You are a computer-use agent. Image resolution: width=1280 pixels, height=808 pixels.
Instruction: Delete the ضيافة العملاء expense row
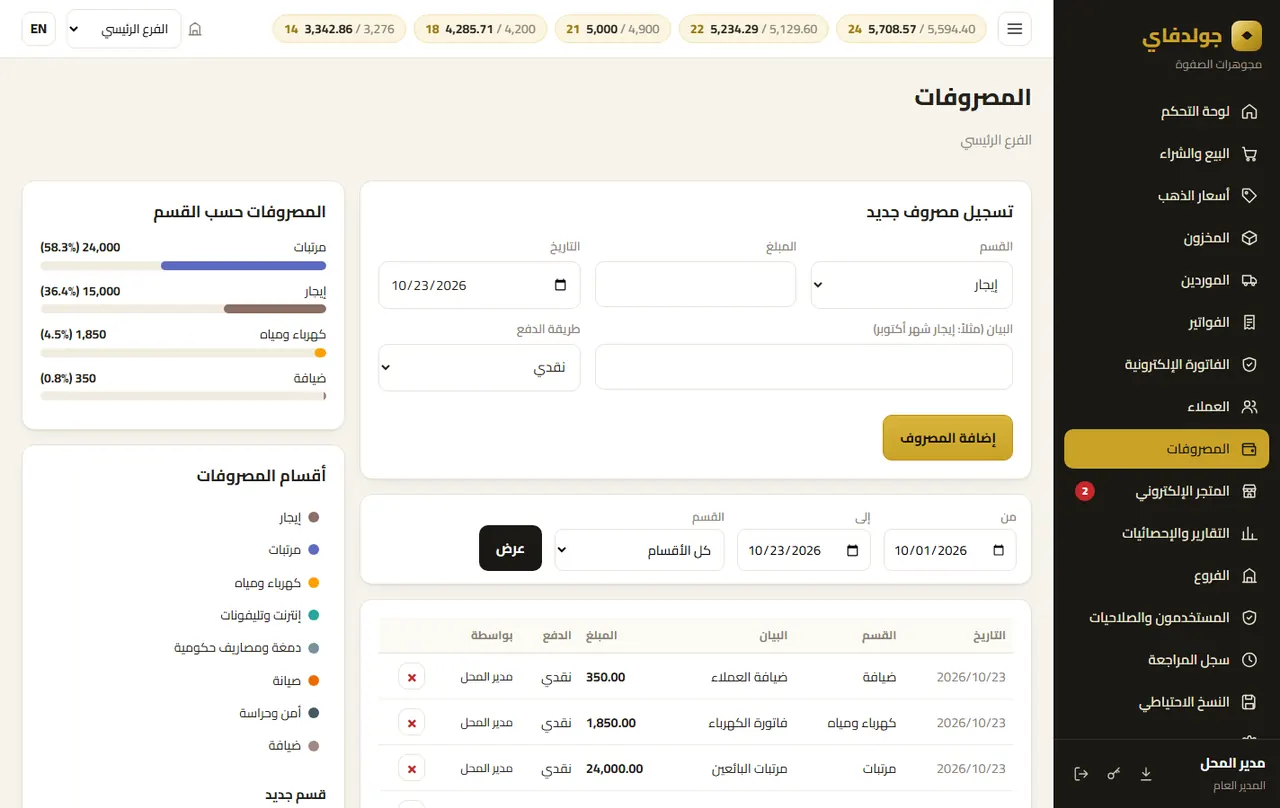(411, 677)
